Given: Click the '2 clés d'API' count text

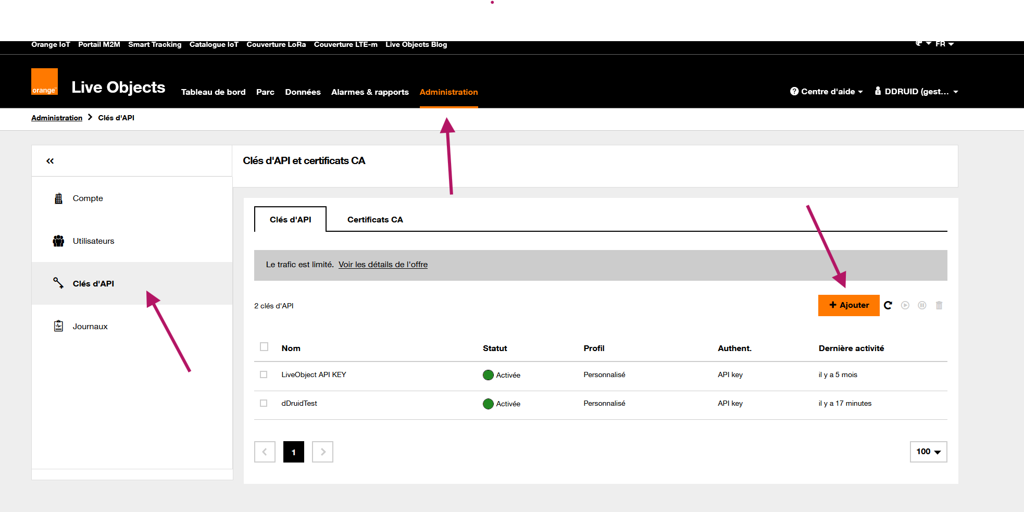Looking at the screenshot, I should coord(274,306).
